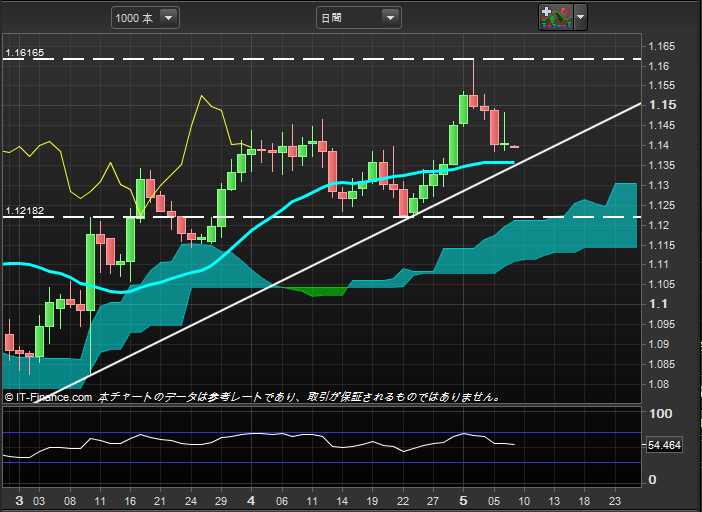Click the 1.145 price axis label
This screenshot has width=702, height=512.
coord(662,125)
